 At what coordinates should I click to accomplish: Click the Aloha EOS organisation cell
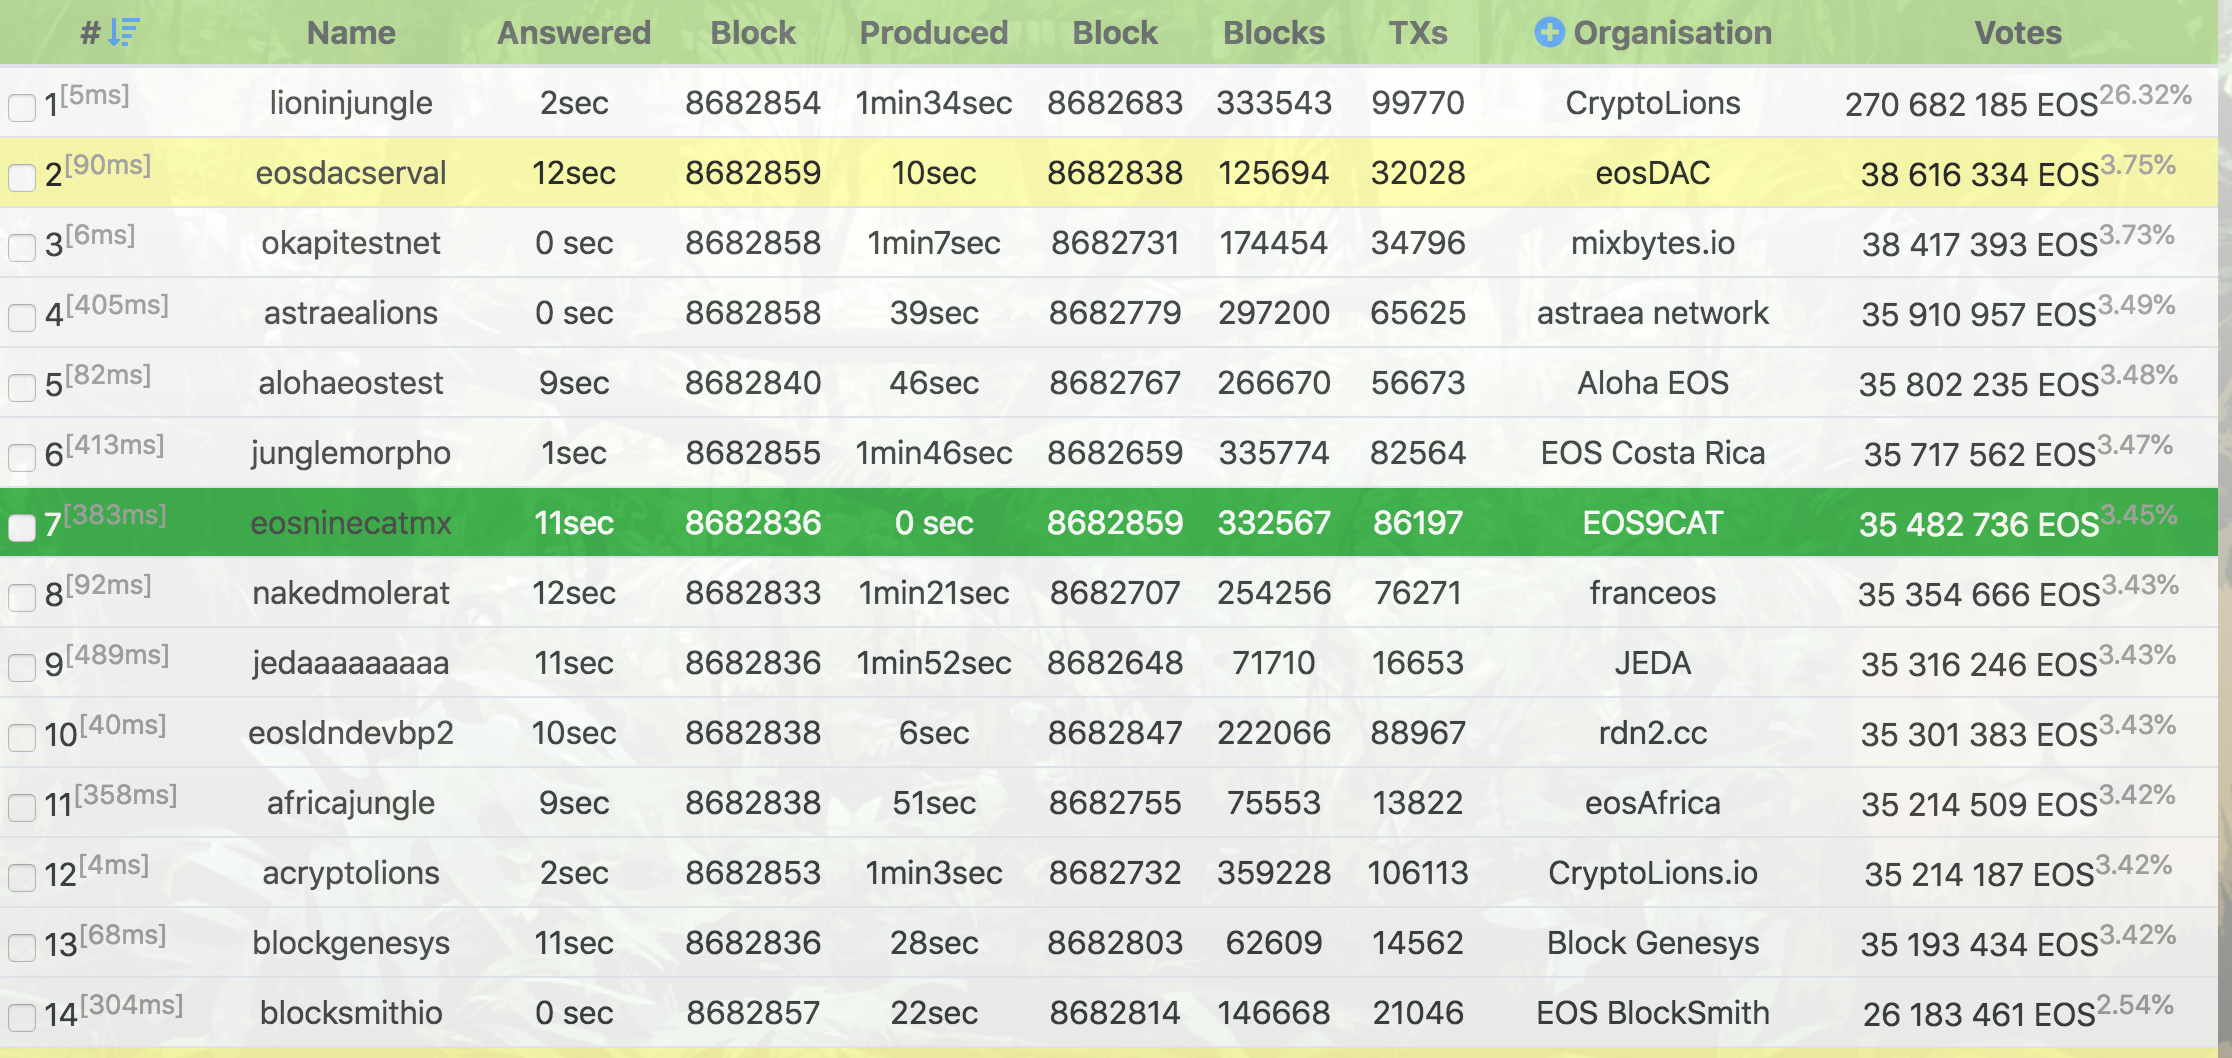pyautogui.click(x=1653, y=383)
